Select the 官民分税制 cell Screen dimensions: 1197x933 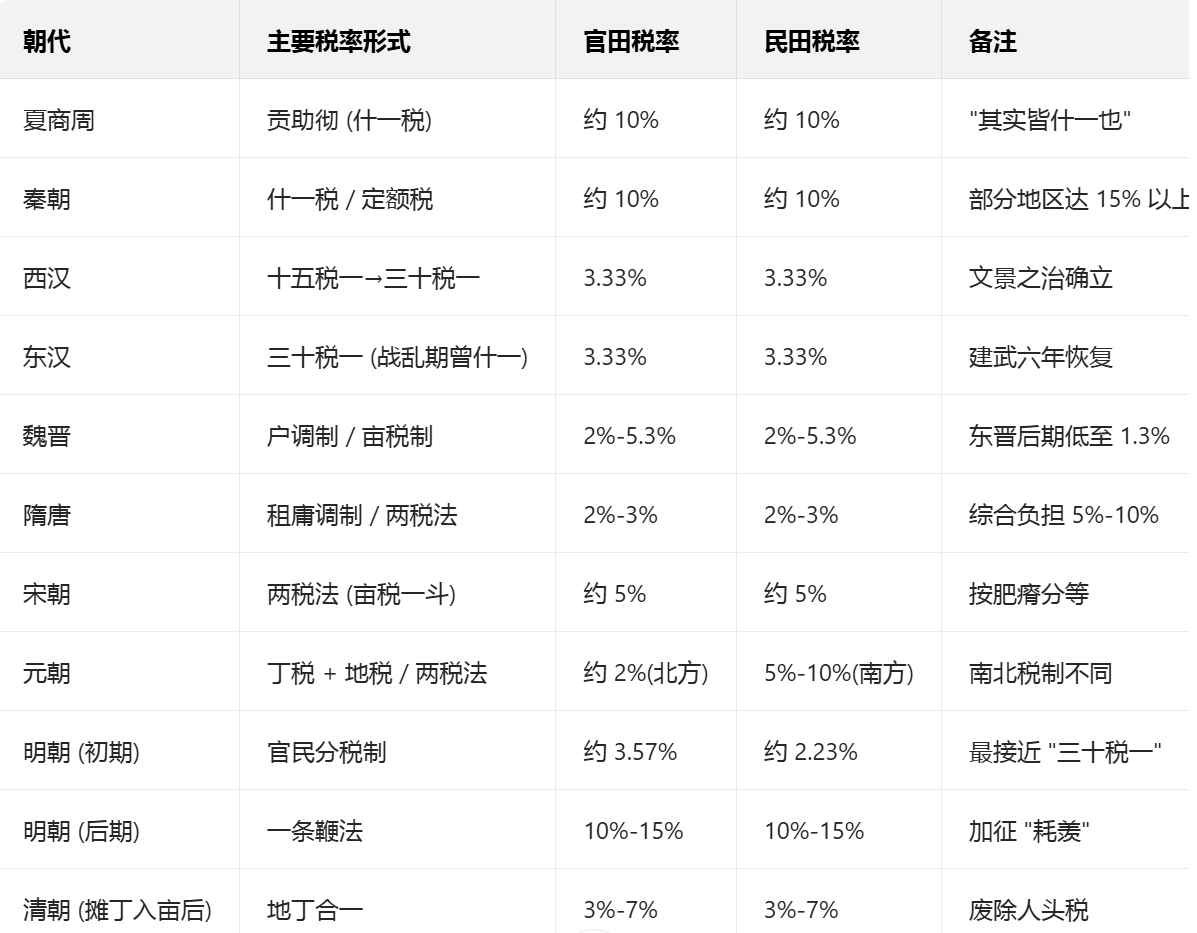click(326, 752)
